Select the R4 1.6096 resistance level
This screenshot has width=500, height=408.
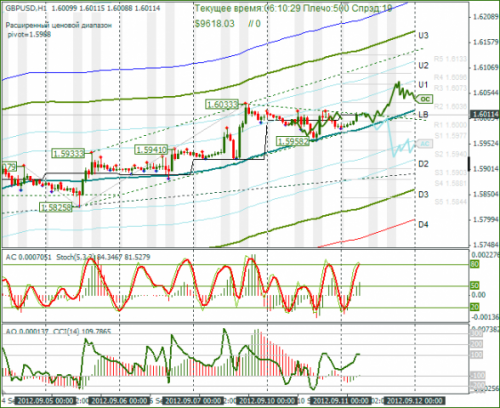[x=450, y=77]
